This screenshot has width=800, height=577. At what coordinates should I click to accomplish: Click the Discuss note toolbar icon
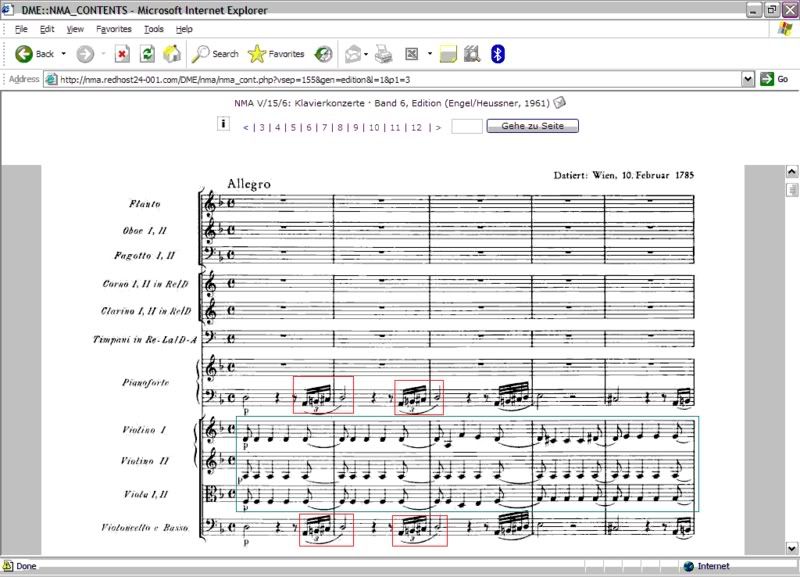point(448,54)
